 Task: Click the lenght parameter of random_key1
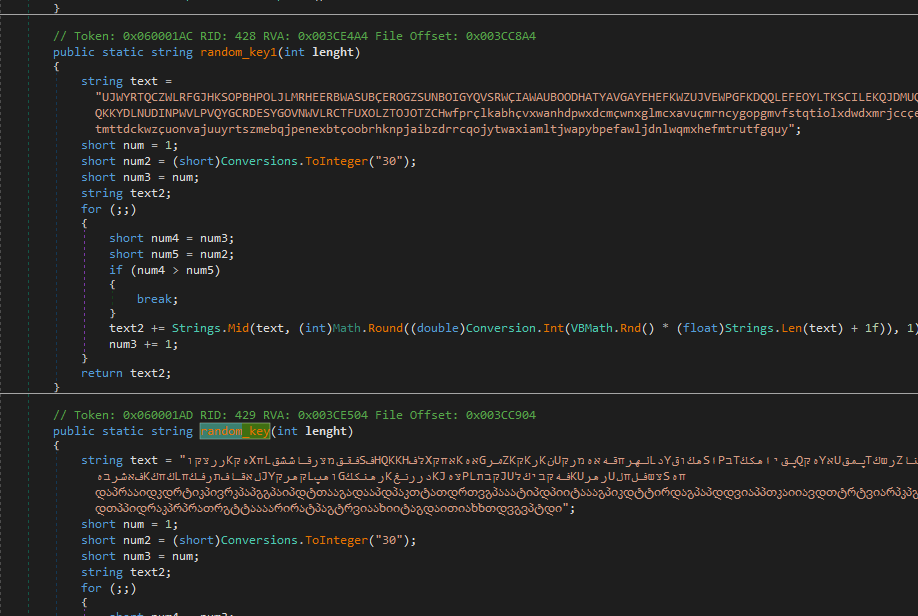pos(337,52)
